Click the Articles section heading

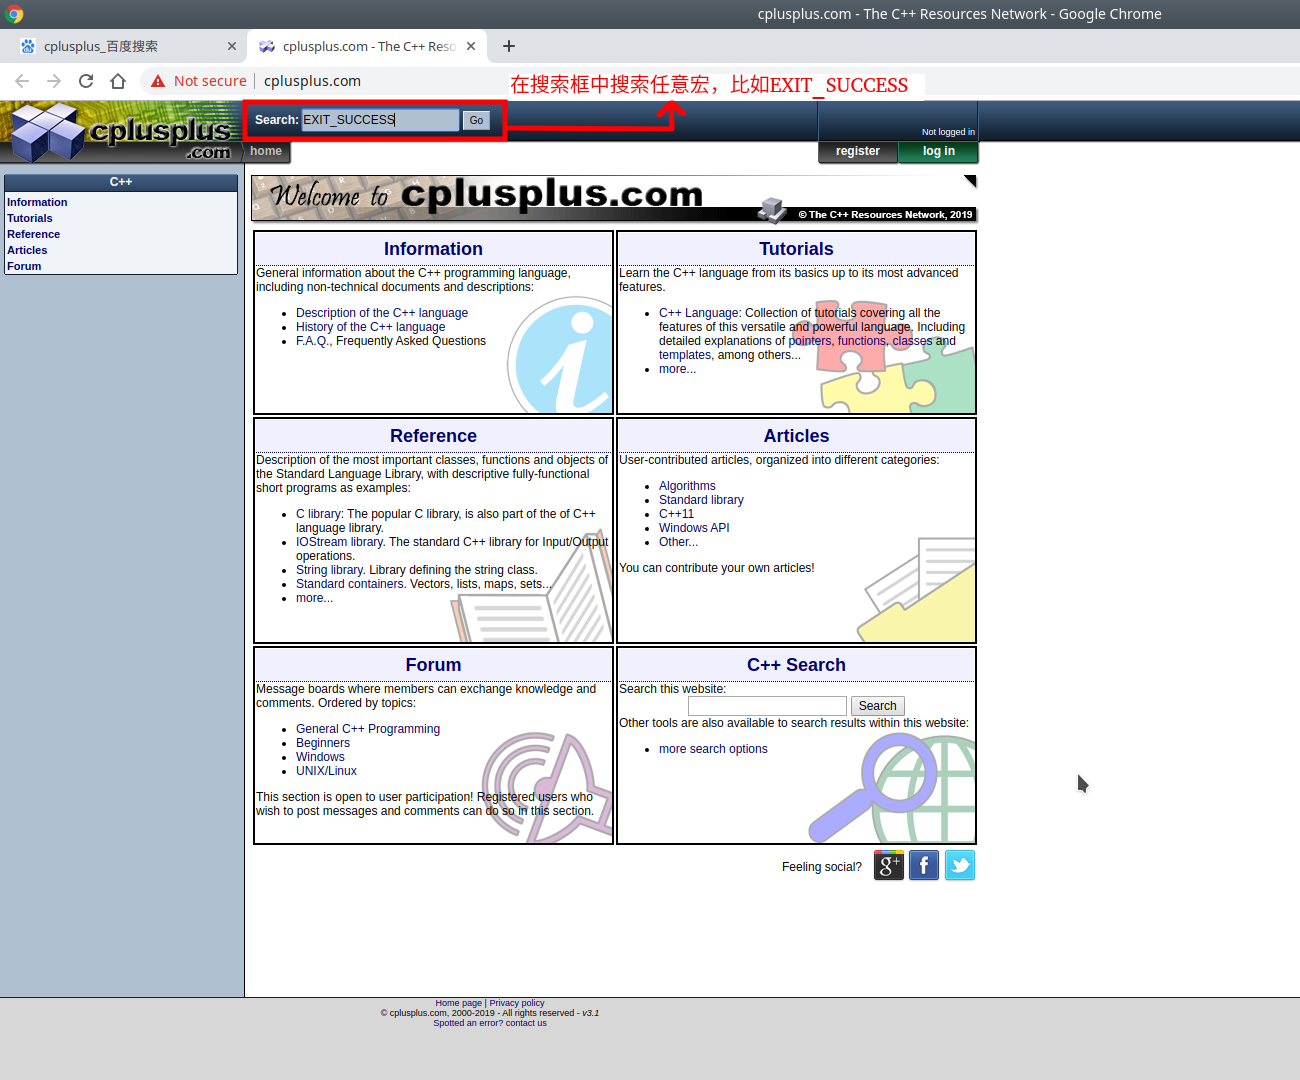796,436
